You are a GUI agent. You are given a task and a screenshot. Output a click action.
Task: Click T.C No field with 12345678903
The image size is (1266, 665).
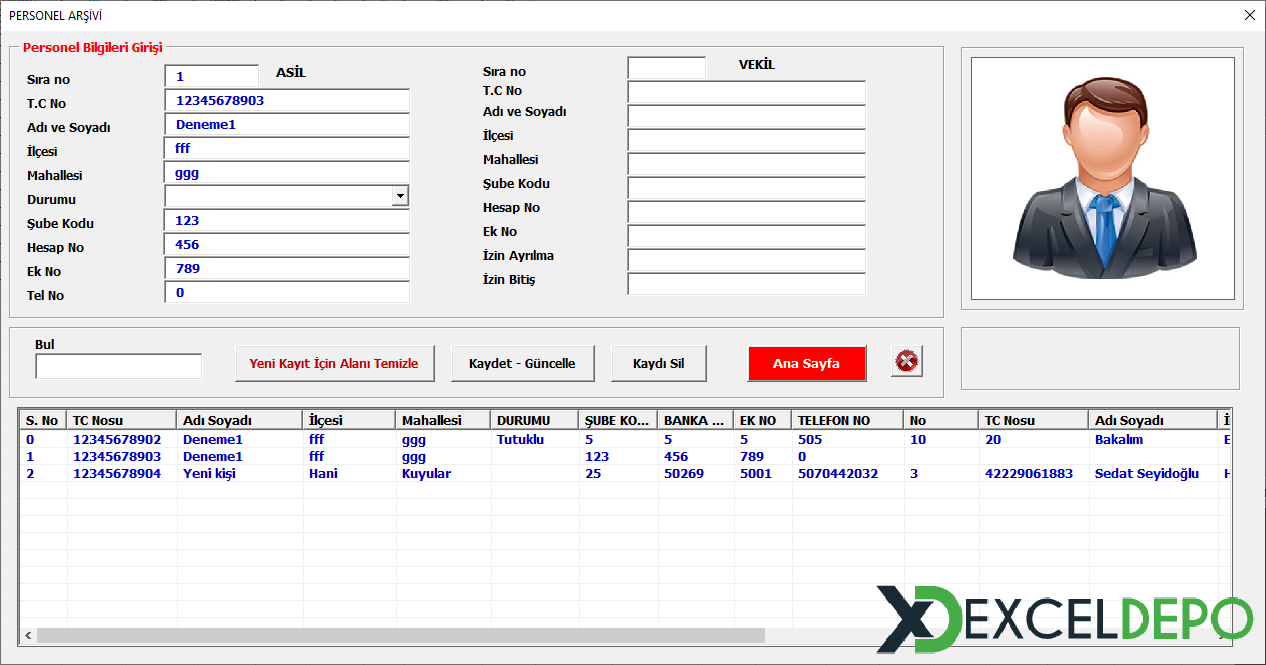tap(287, 100)
